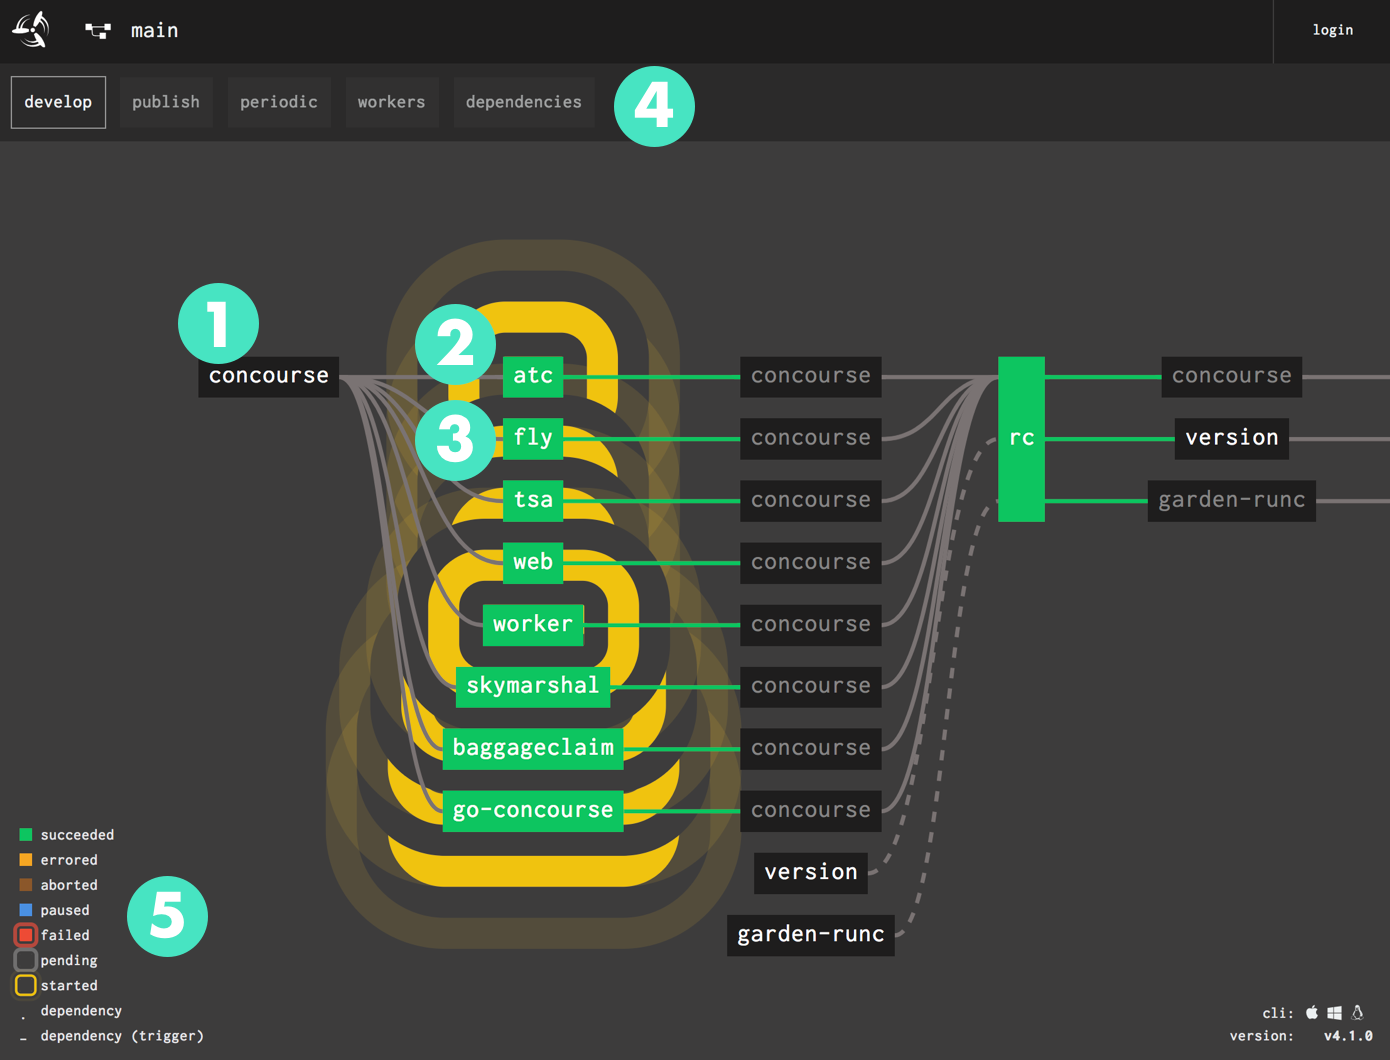The width and height of the screenshot is (1390, 1060).
Task: Download the fly CLI for macOS
Action: click(x=1312, y=1012)
